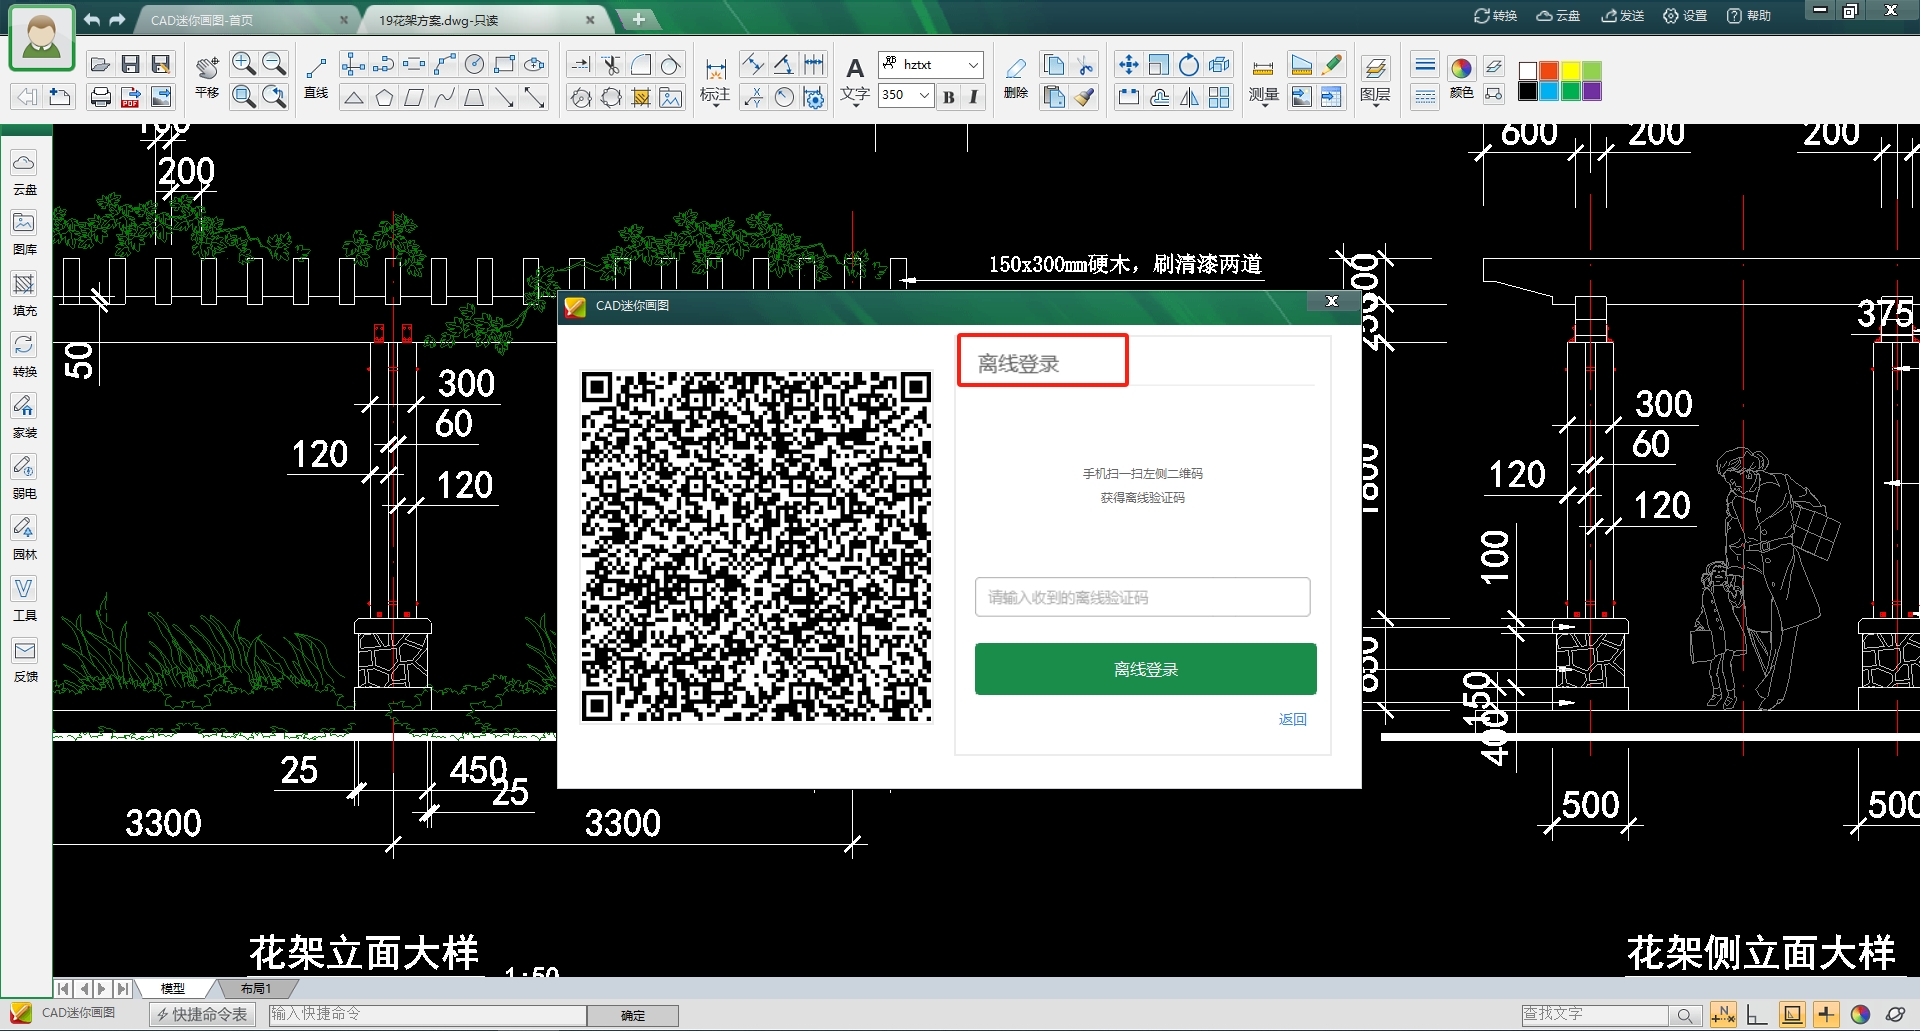Open a drawing file with the folder icon

100,65
